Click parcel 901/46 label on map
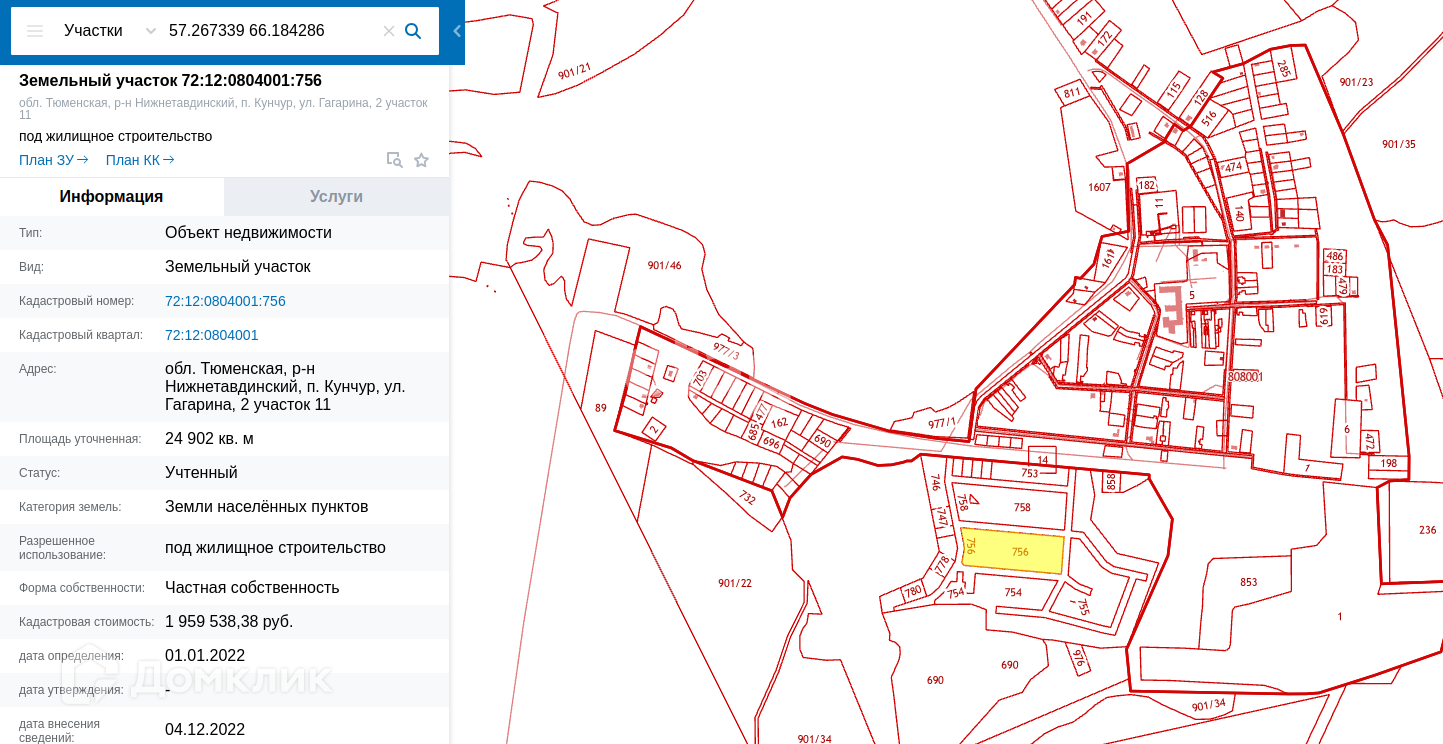Viewport: 1443px width, 744px height. [664, 265]
